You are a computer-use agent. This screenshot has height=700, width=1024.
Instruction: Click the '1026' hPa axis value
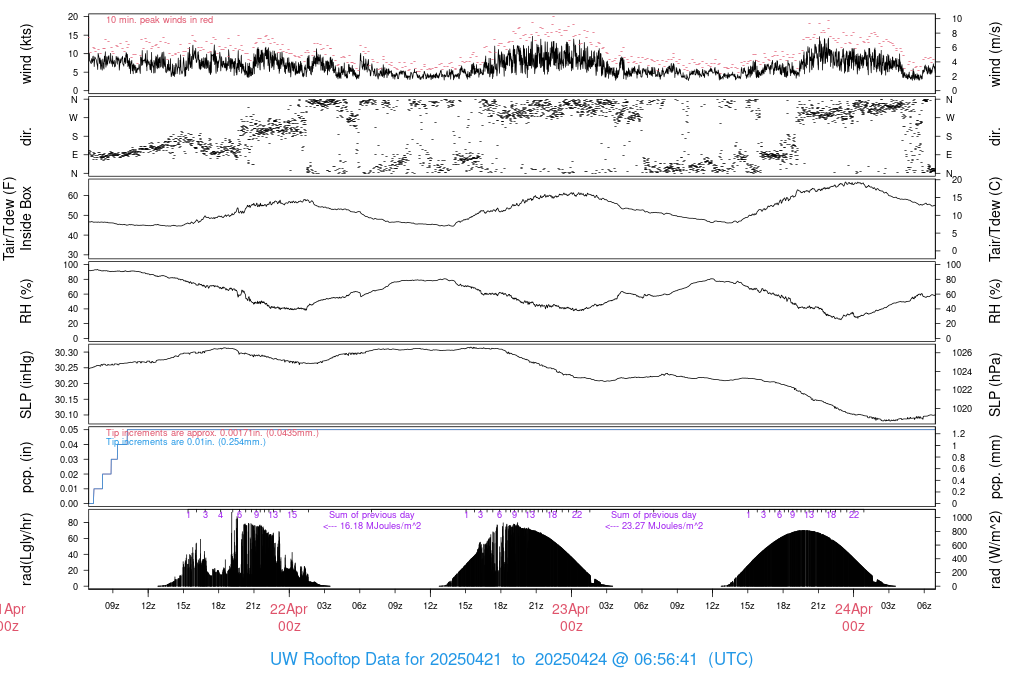962,353
